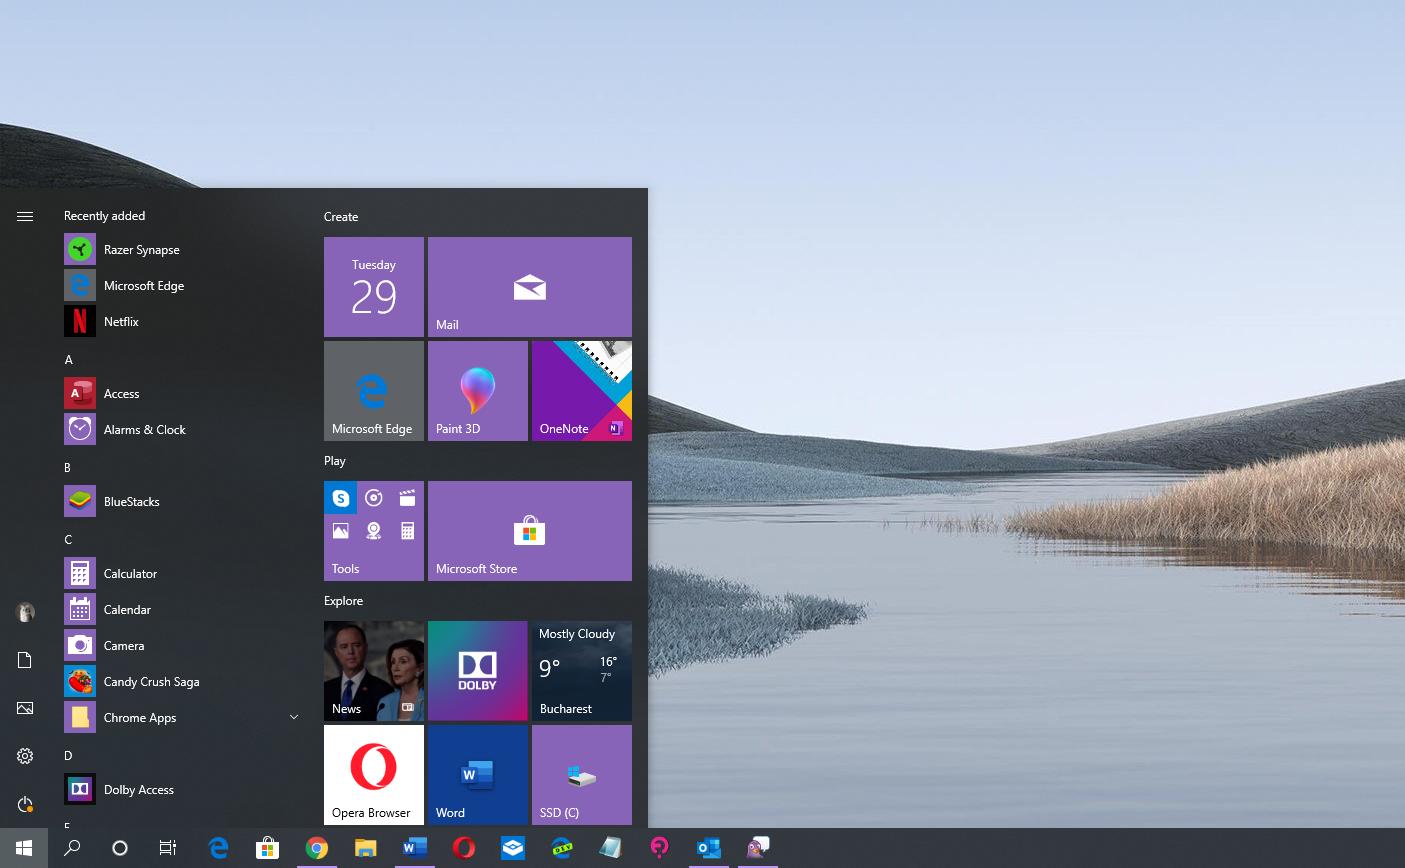This screenshot has height=868, width=1405.
Task: Open the Power options button
Action: 25,804
